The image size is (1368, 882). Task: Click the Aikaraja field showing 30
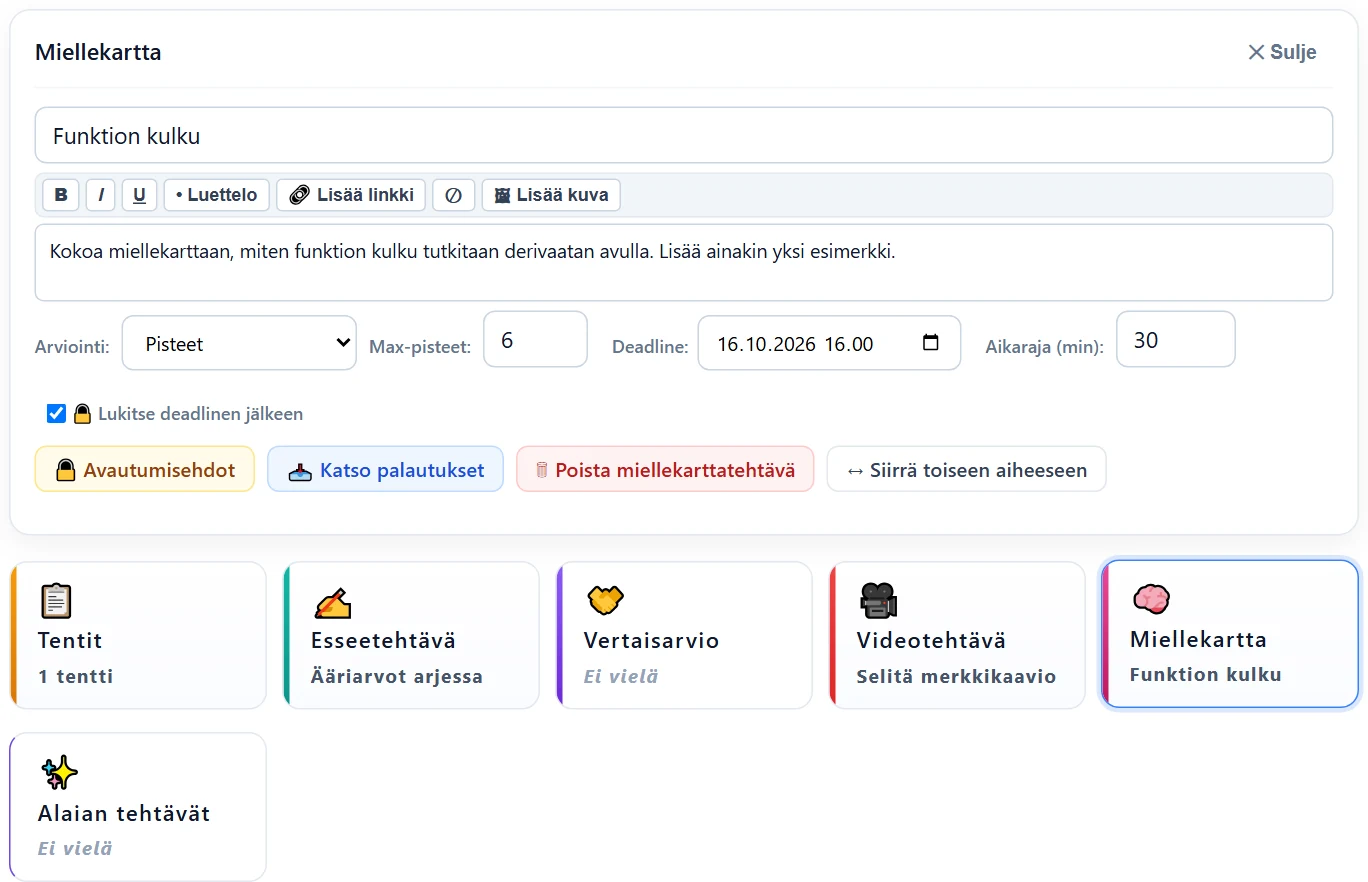point(1175,340)
